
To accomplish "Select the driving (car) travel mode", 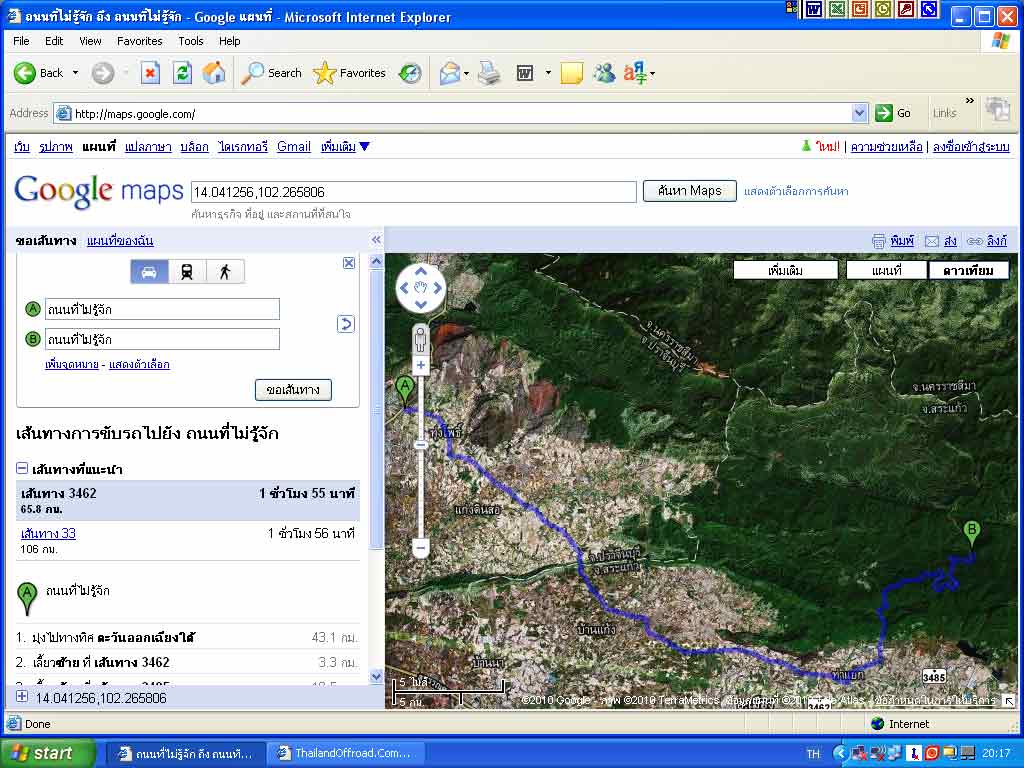I will point(149,272).
